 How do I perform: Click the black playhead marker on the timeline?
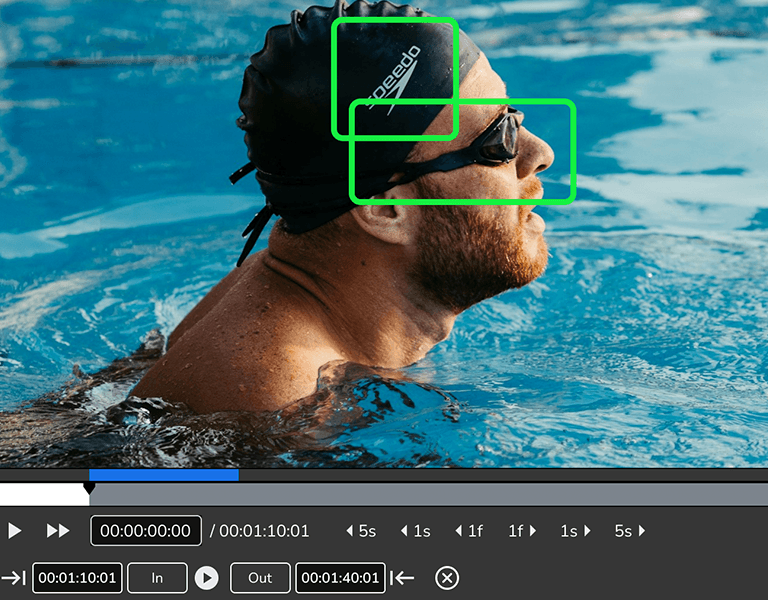(x=89, y=488)
